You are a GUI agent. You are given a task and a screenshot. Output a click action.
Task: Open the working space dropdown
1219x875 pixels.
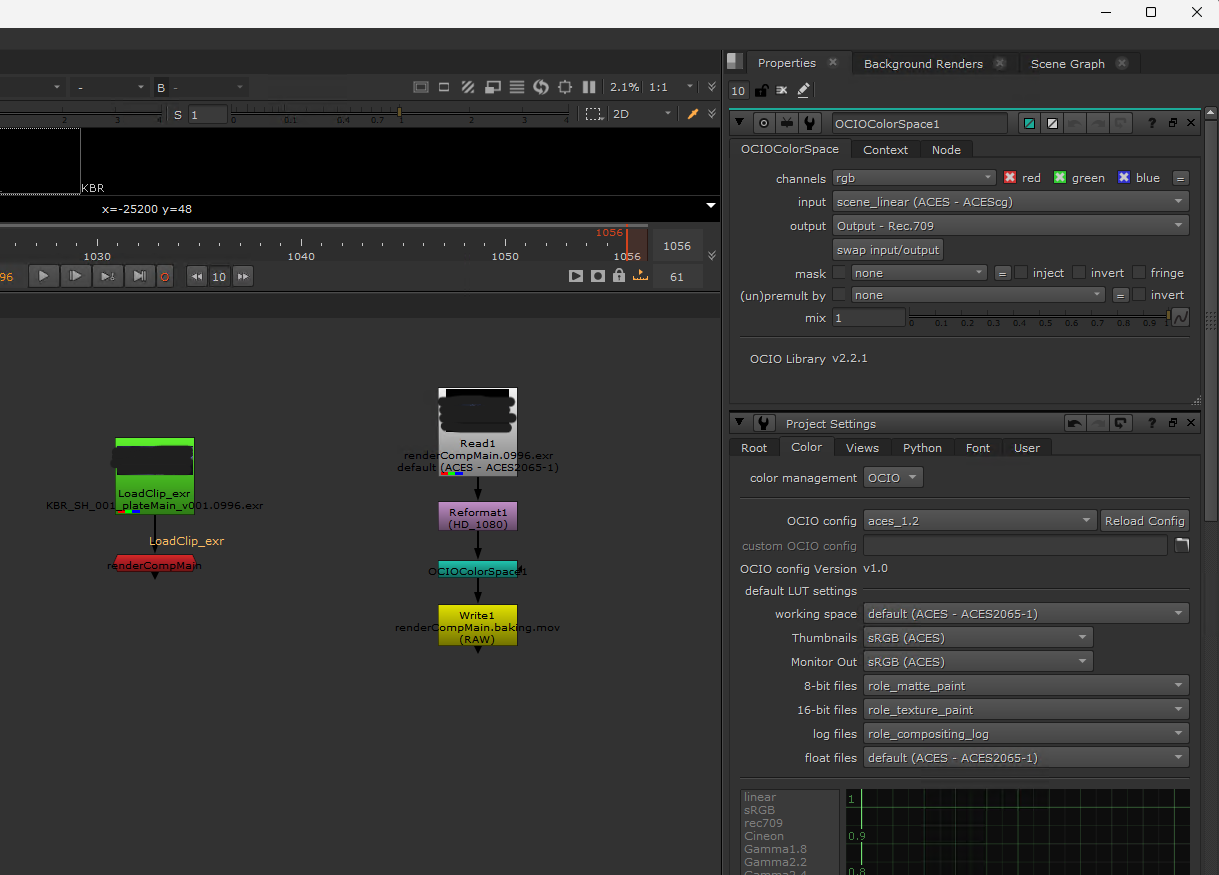point(1026,614)
